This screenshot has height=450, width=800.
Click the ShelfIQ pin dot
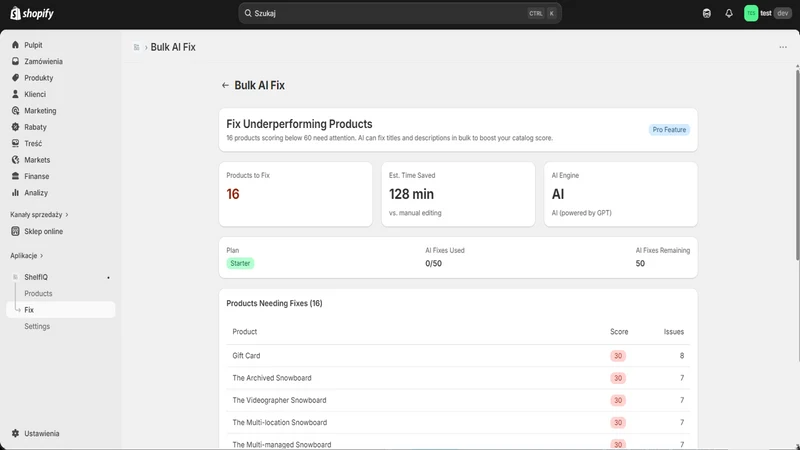(108, 278)
